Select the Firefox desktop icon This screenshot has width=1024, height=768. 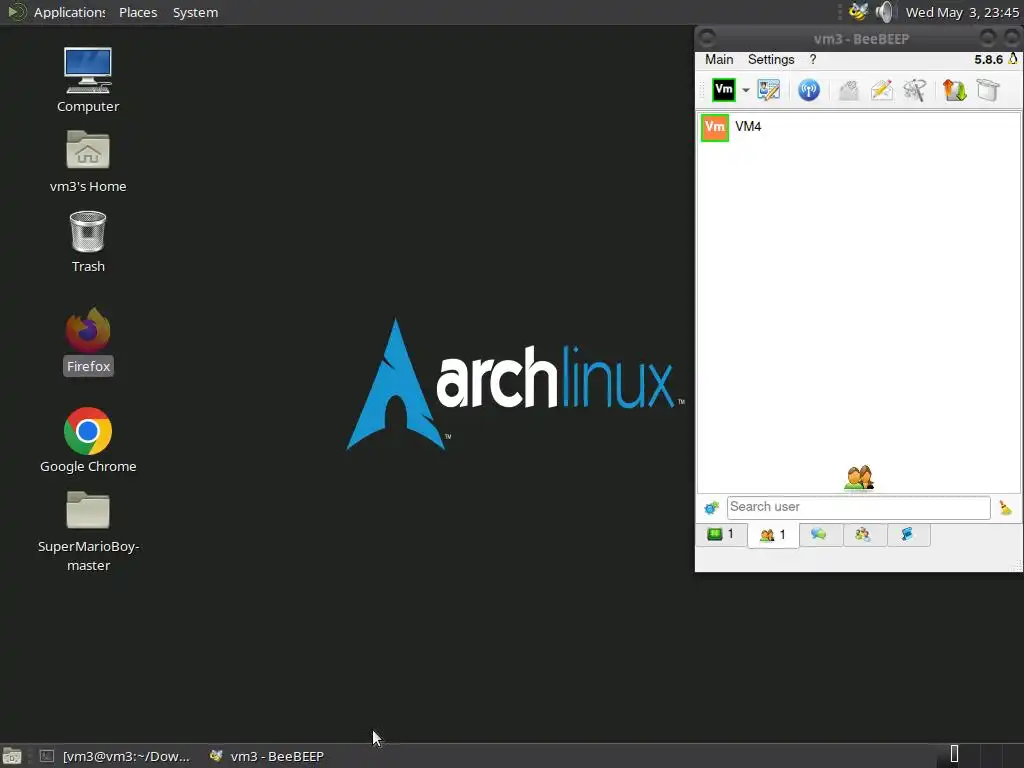[x=88, y=342]
